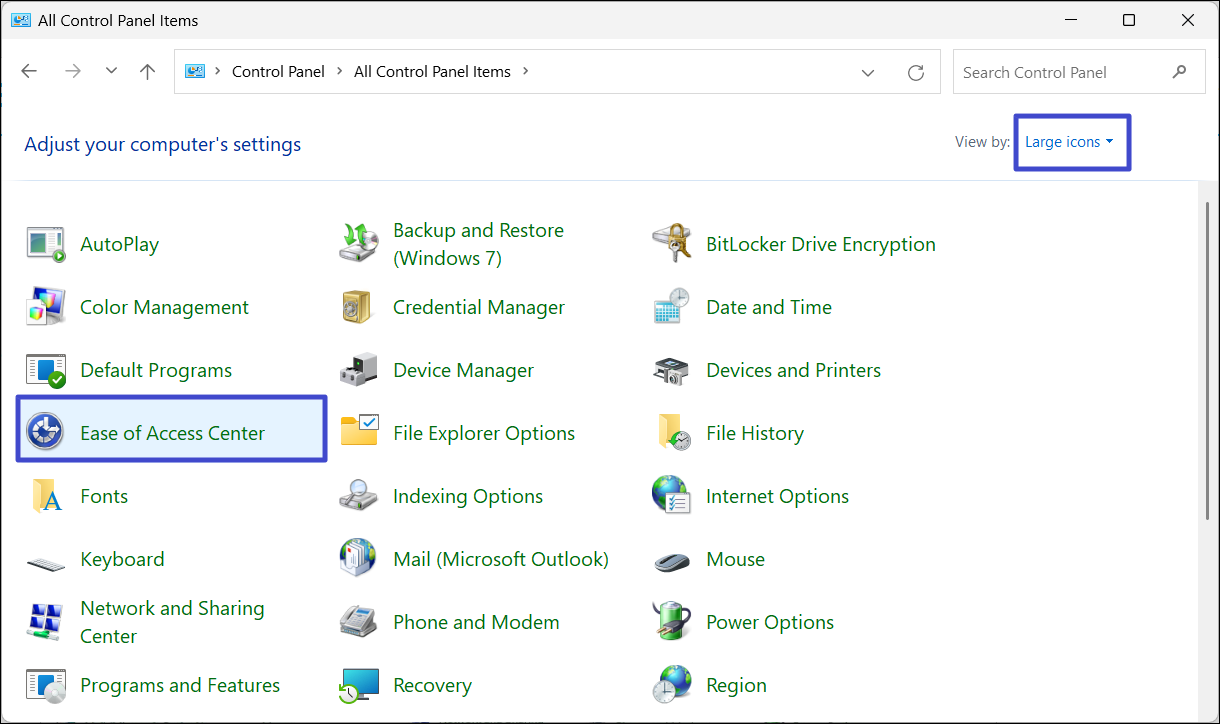
Task: Open the AutoPlay icon
Action: pos(46,244)
